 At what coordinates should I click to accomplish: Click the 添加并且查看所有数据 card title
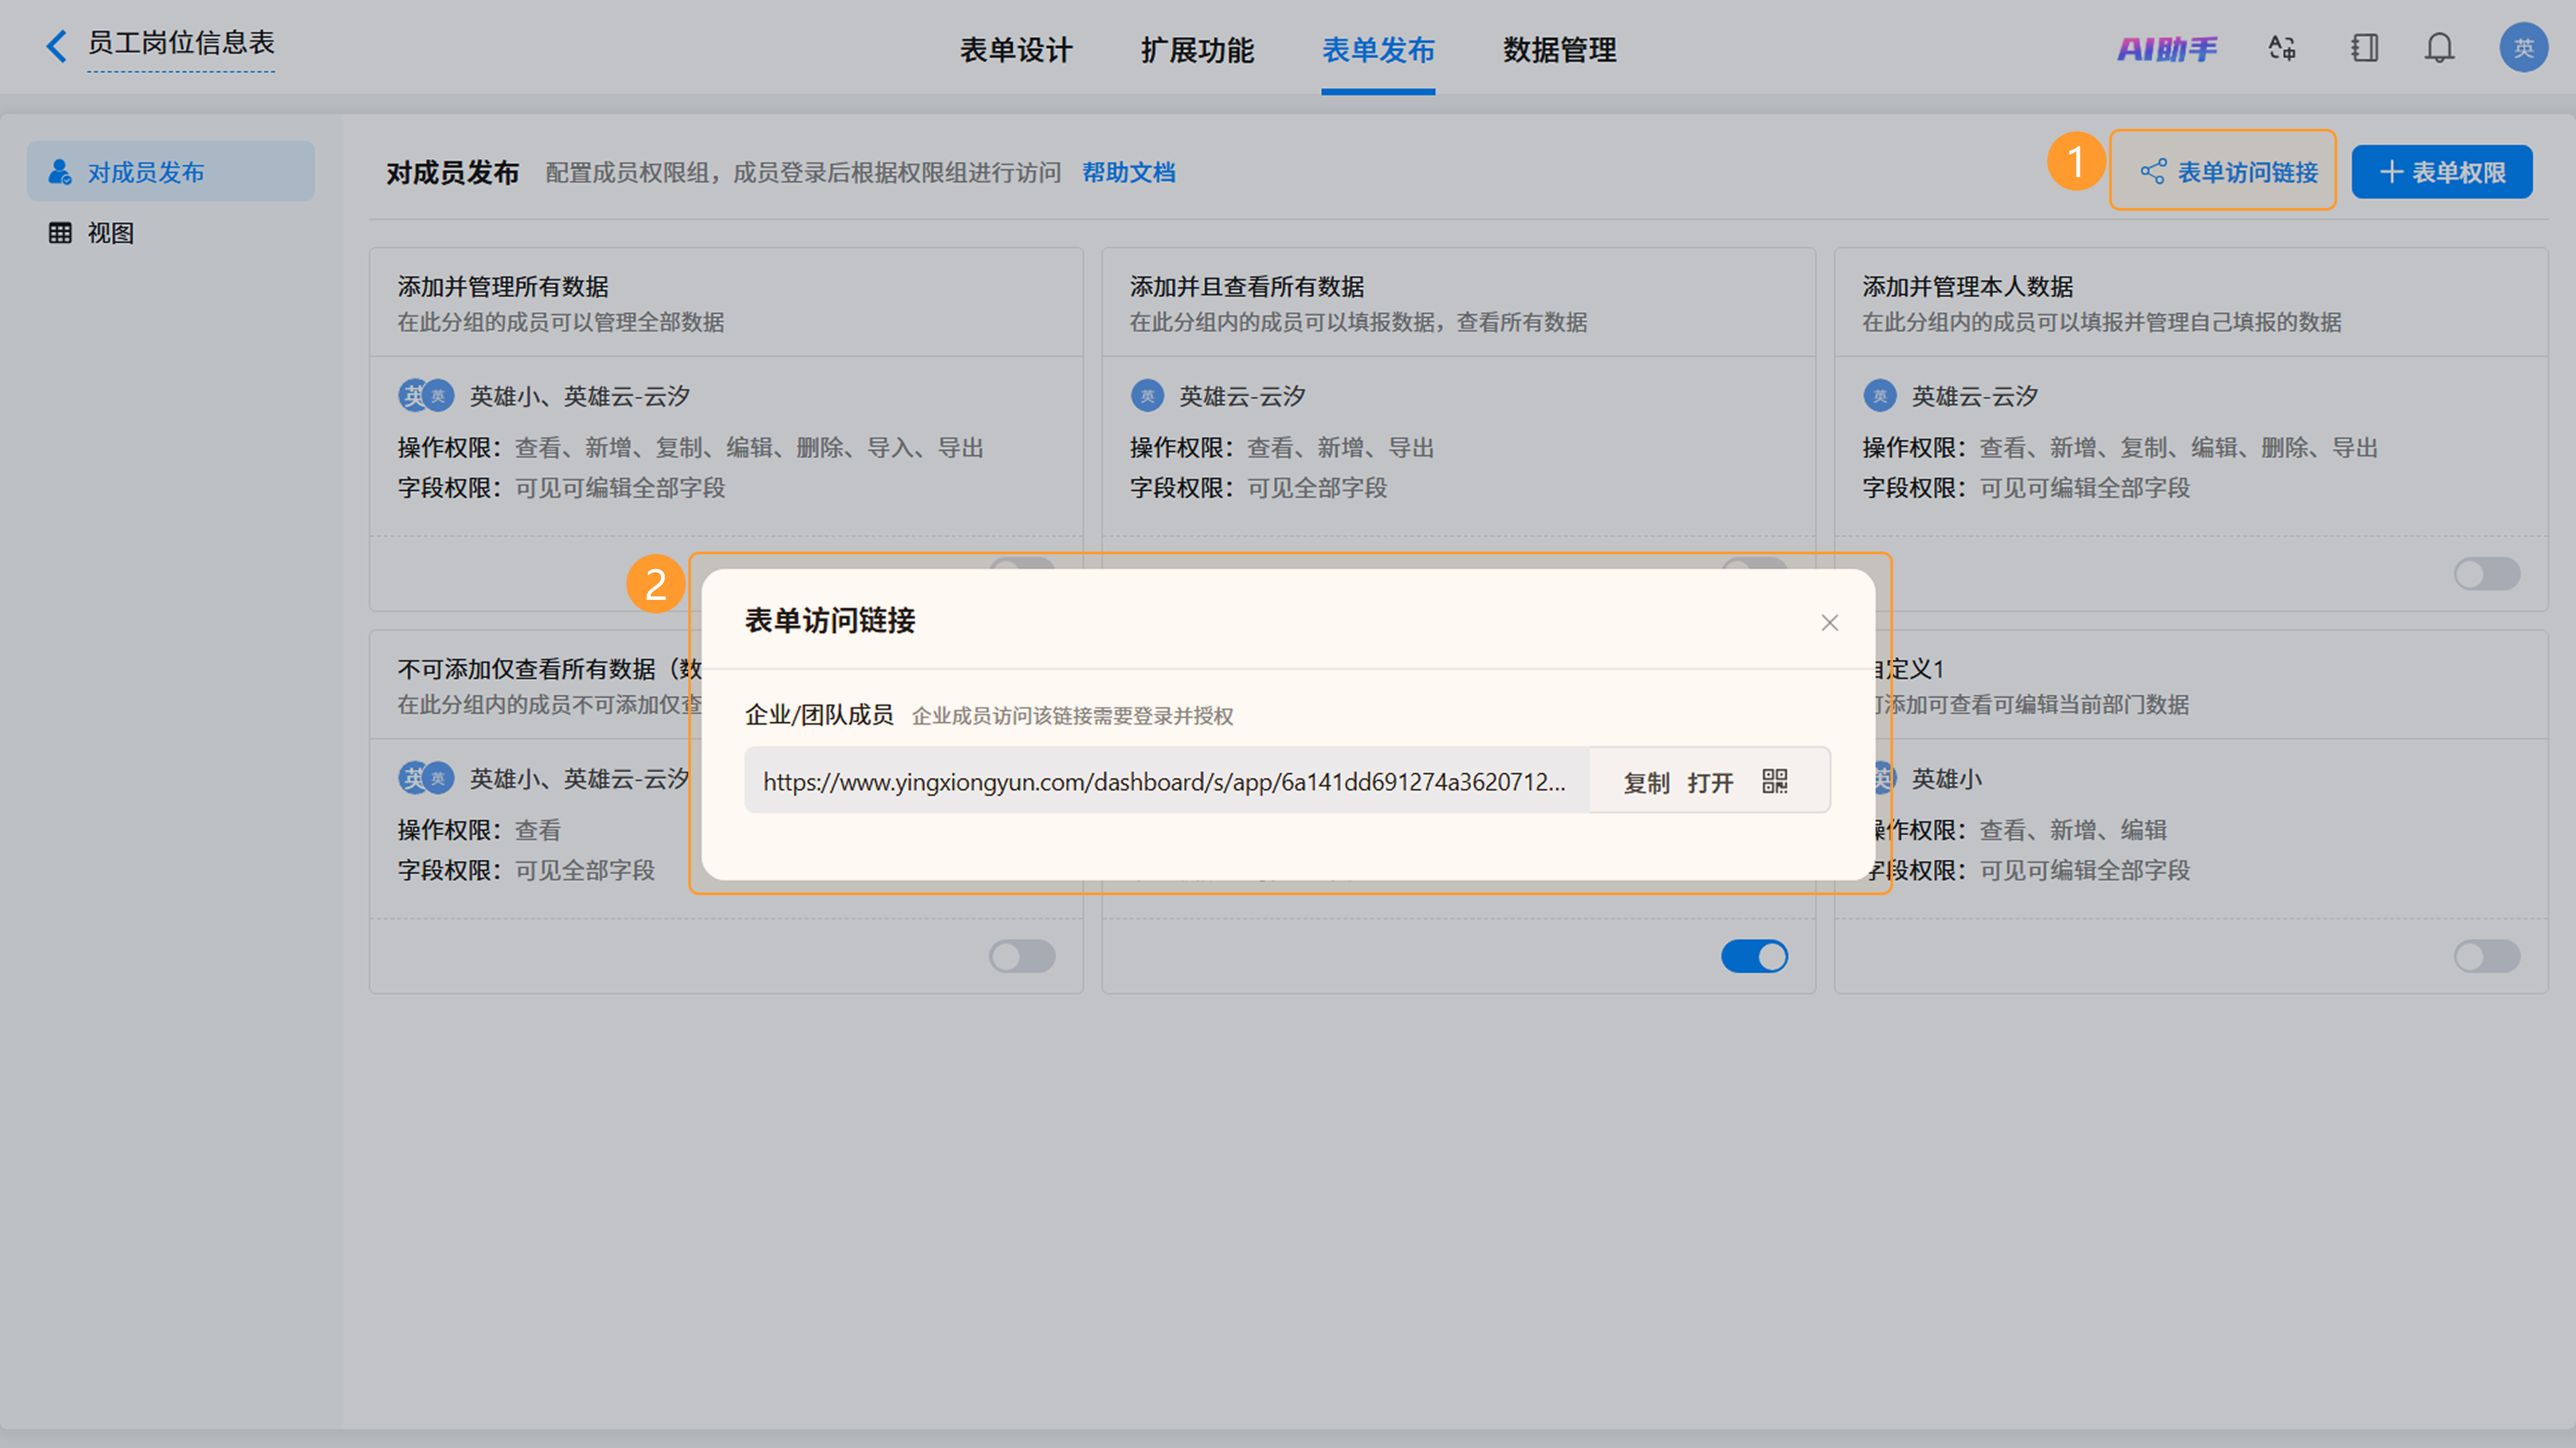1247,287
